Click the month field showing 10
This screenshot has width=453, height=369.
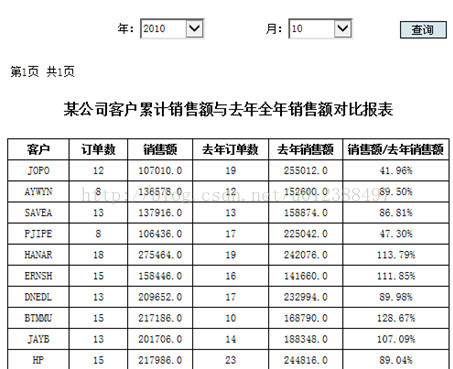tap(320, 29)
